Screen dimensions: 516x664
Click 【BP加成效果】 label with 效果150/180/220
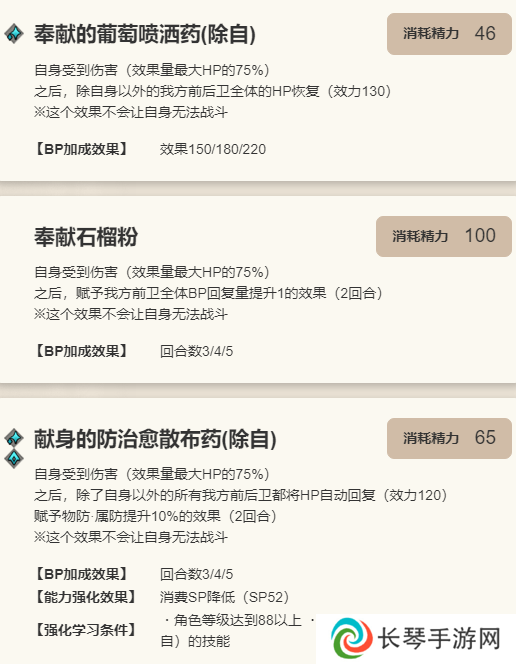coord(81,149)
